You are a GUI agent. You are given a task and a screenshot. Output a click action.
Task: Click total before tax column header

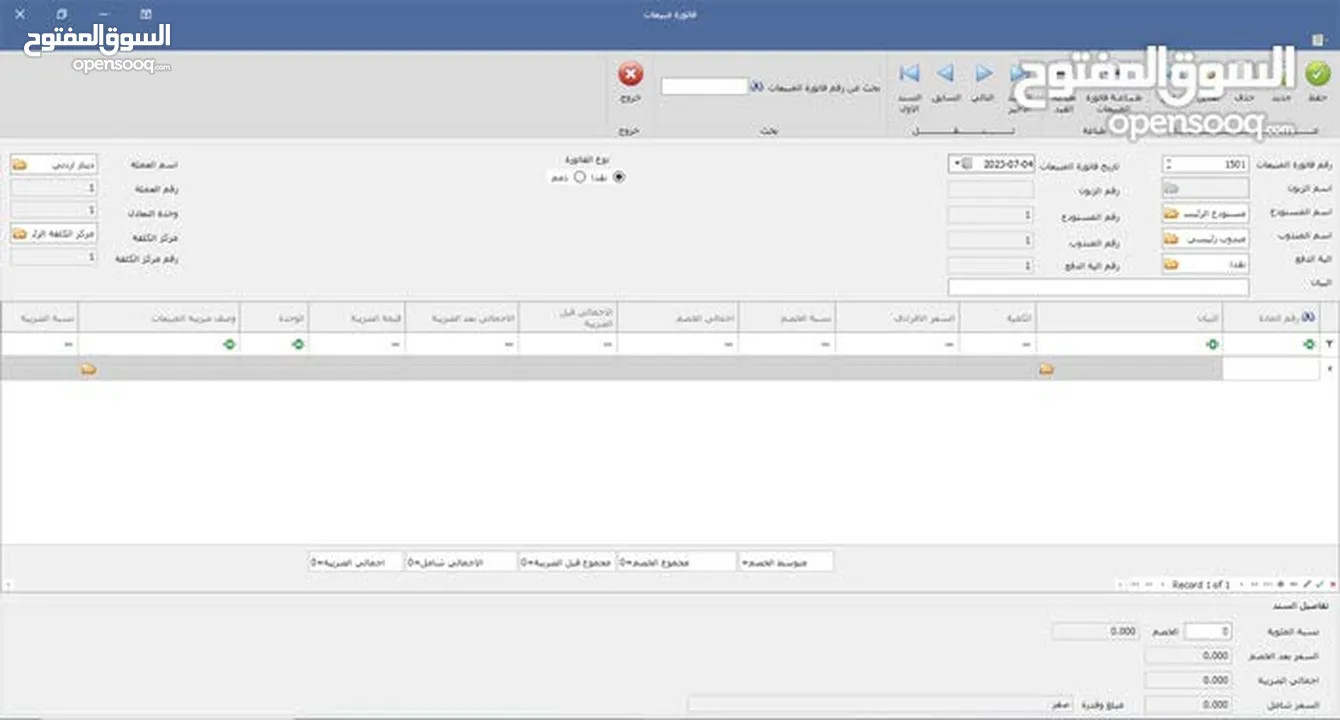(568, 317)
